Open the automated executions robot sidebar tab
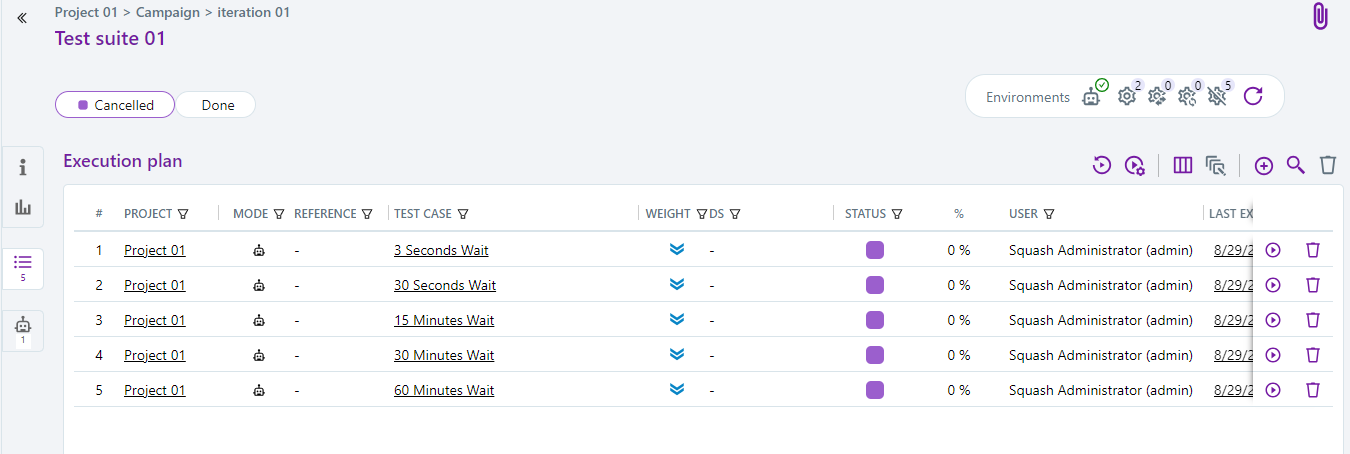 tap(23, 329)
